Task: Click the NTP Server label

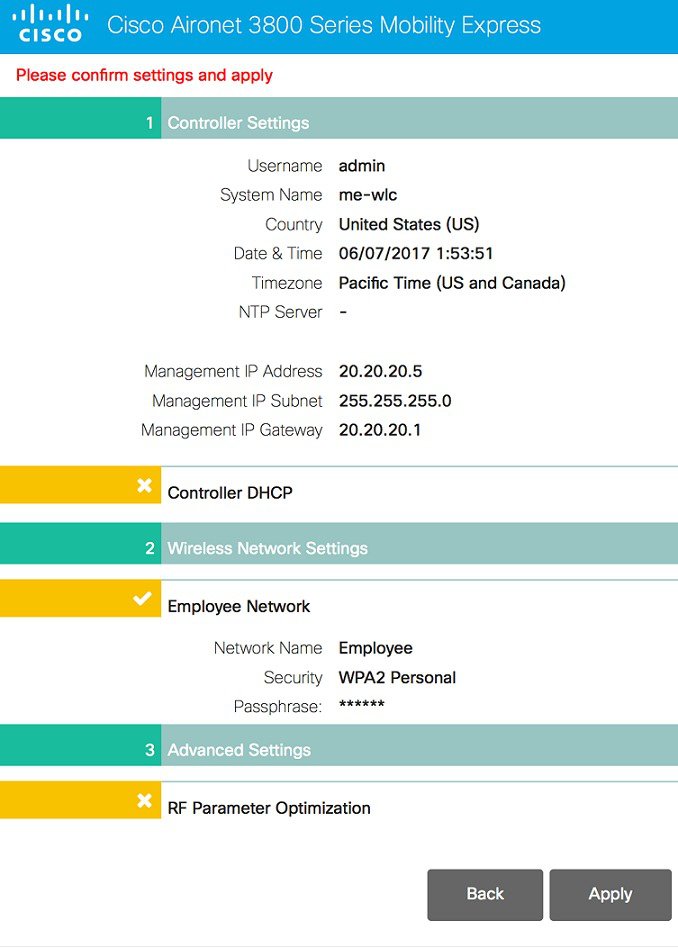Action: point(280,312)
